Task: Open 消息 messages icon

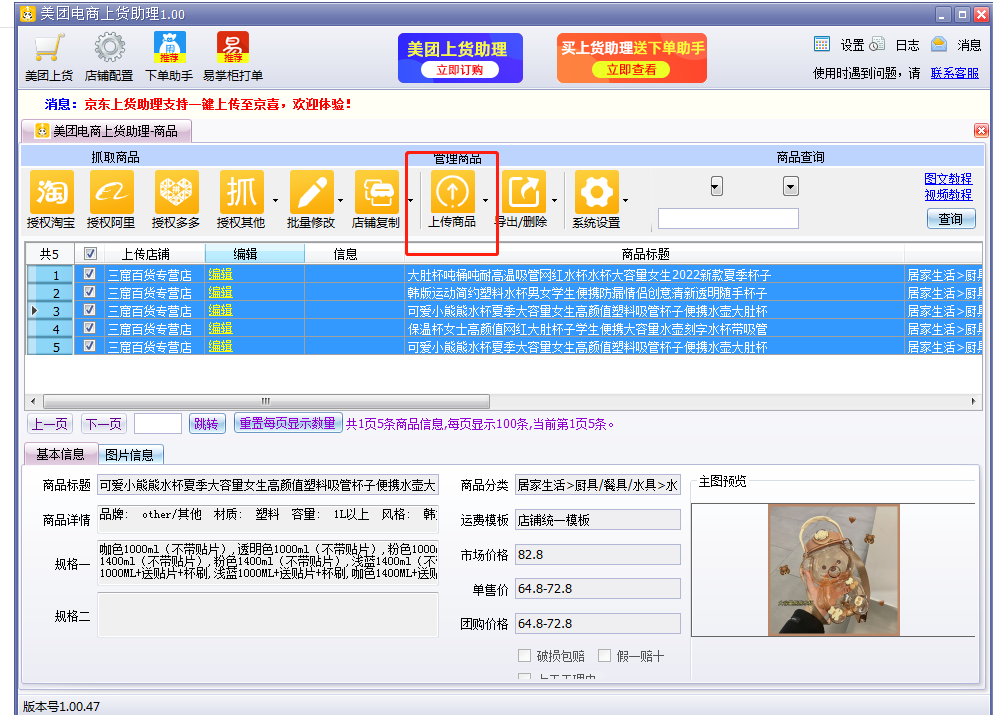Action: (x=939, y=44)
